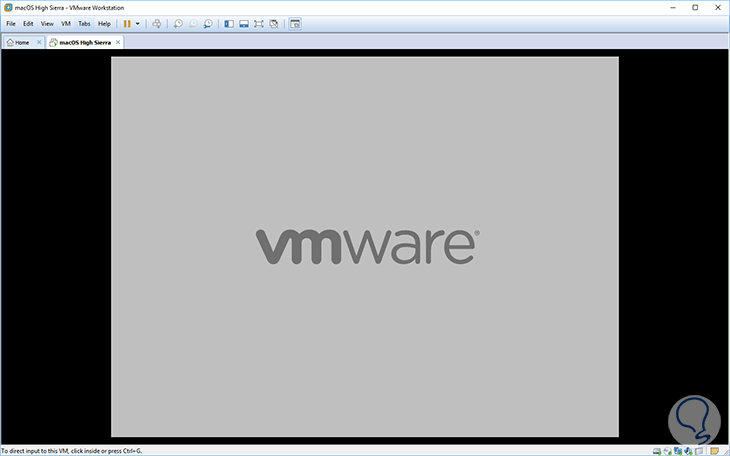
Task: Click the hard disk status icon
Action: pos(657,451)
